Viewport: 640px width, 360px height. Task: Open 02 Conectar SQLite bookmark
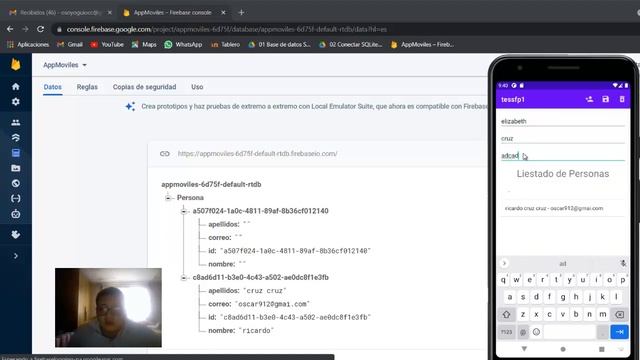pos(351,44)
